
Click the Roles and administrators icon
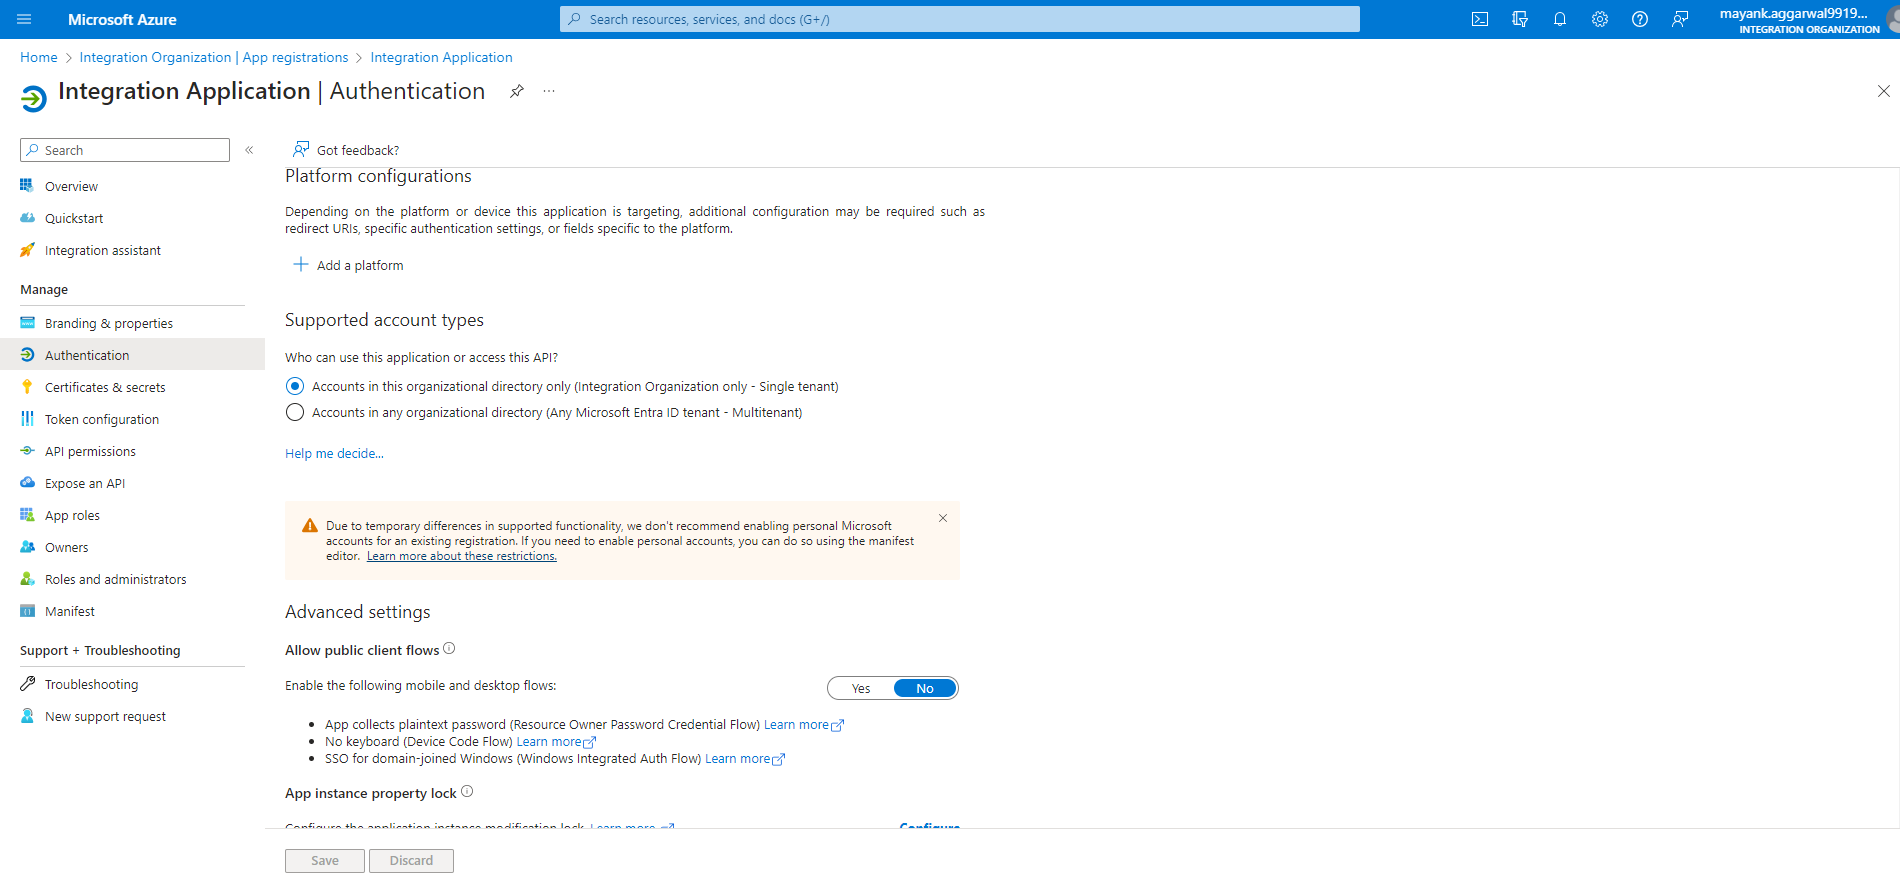point(27,579)
